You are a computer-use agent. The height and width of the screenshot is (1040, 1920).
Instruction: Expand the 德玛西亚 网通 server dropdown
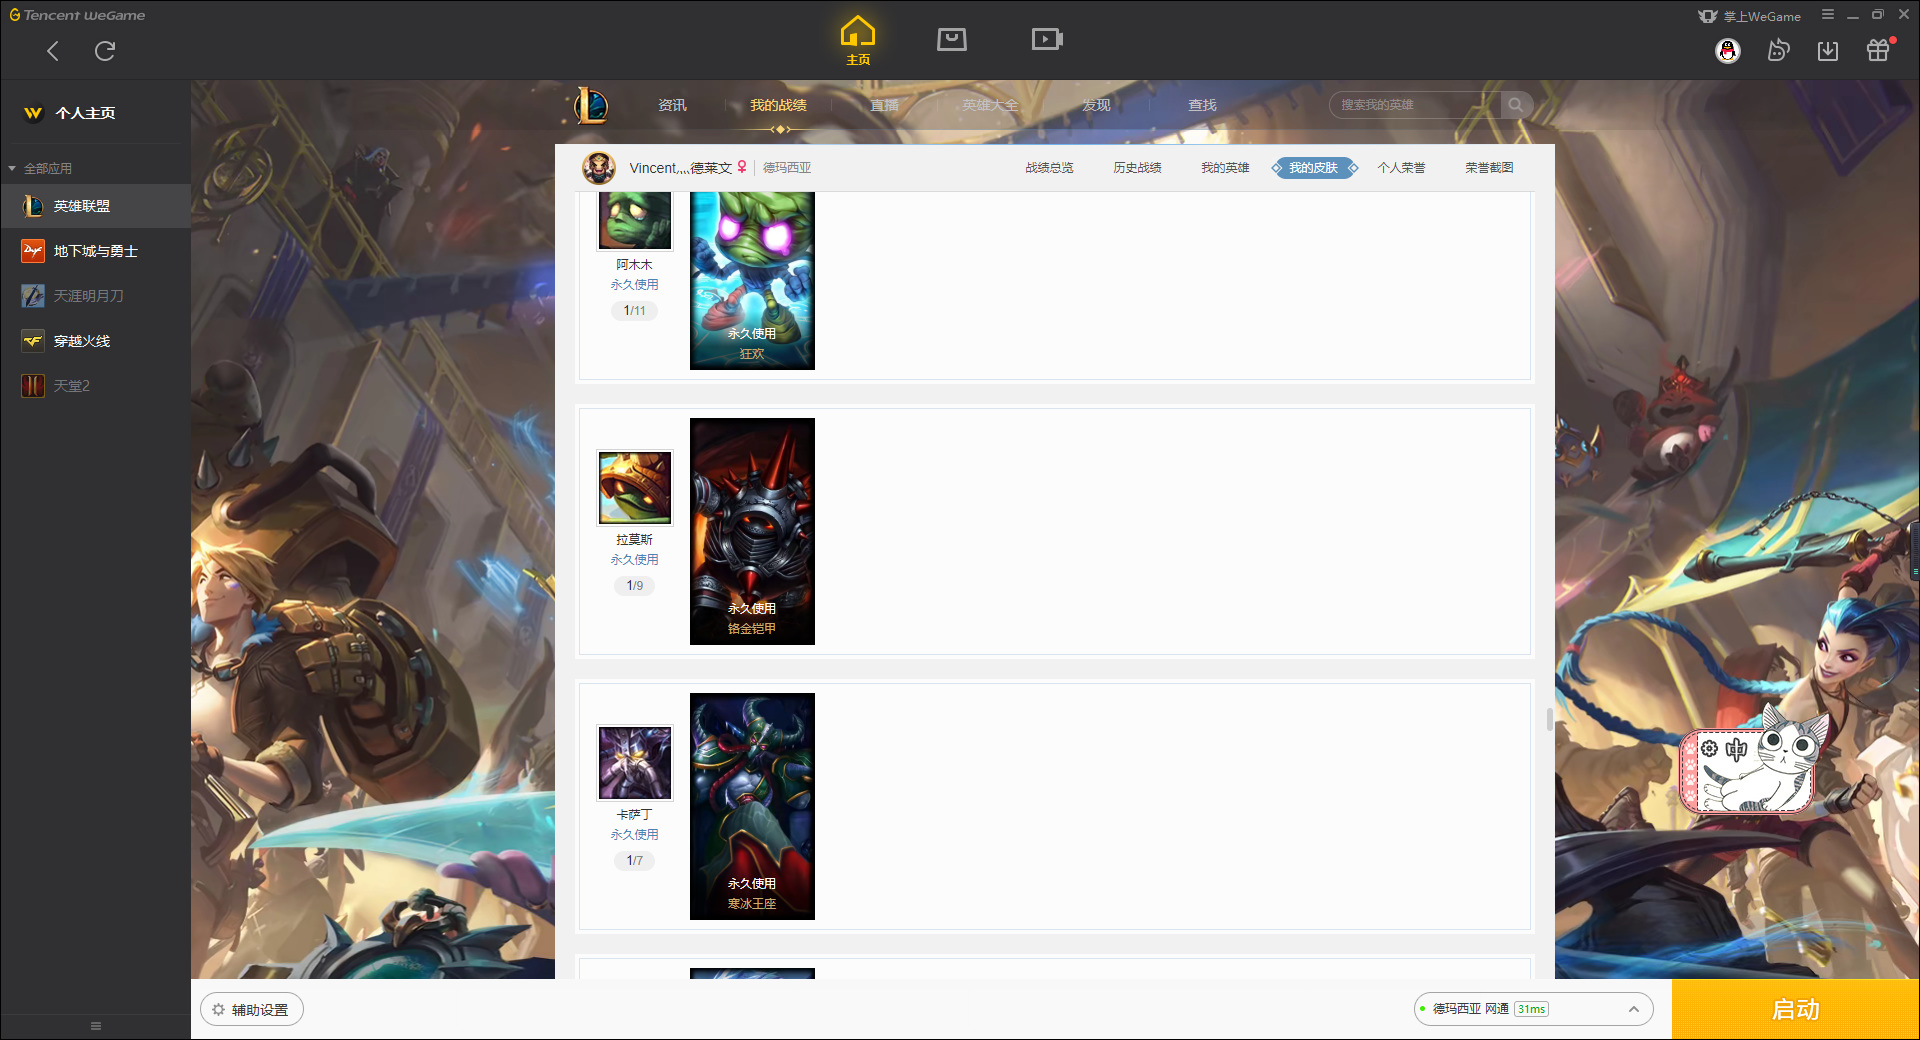(1533, 1009)
